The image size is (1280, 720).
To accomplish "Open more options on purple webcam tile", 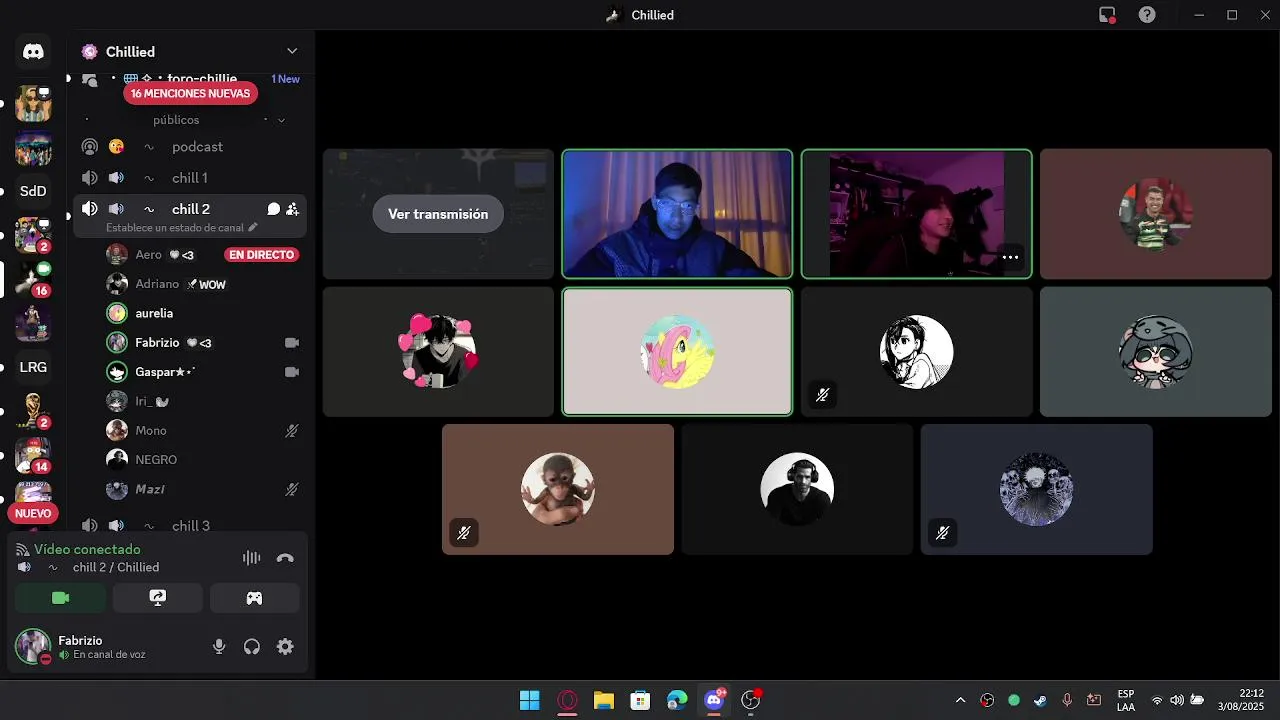I will [x=1010, y=257].
